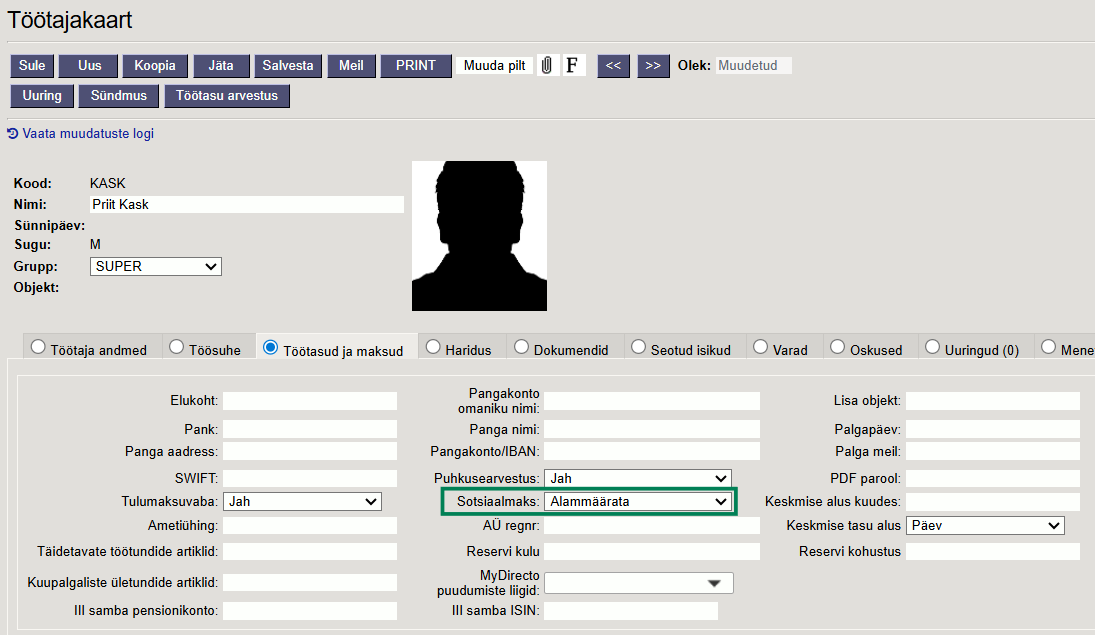Select the Tööandja andmed radio tab

click(x=38, y=348)
